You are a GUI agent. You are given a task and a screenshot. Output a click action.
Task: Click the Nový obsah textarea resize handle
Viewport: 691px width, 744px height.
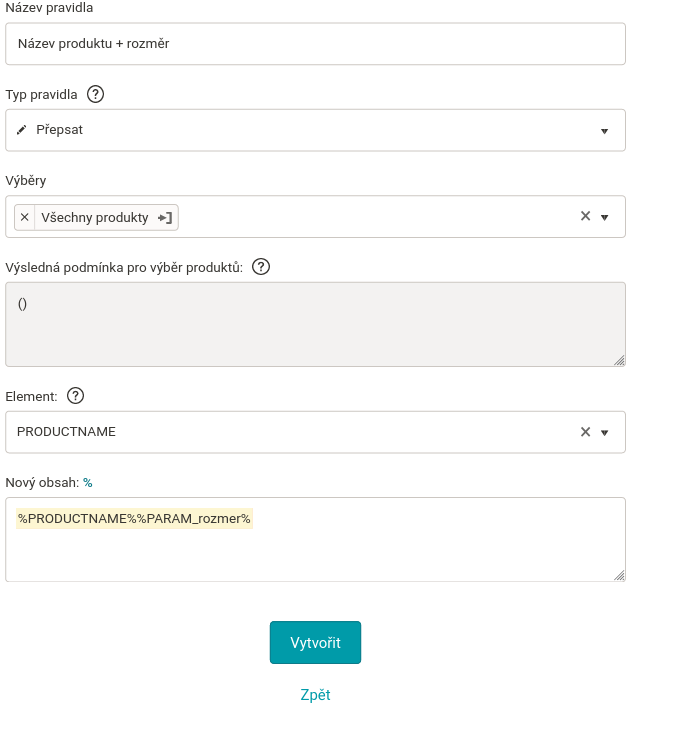(x=619, y=575)
